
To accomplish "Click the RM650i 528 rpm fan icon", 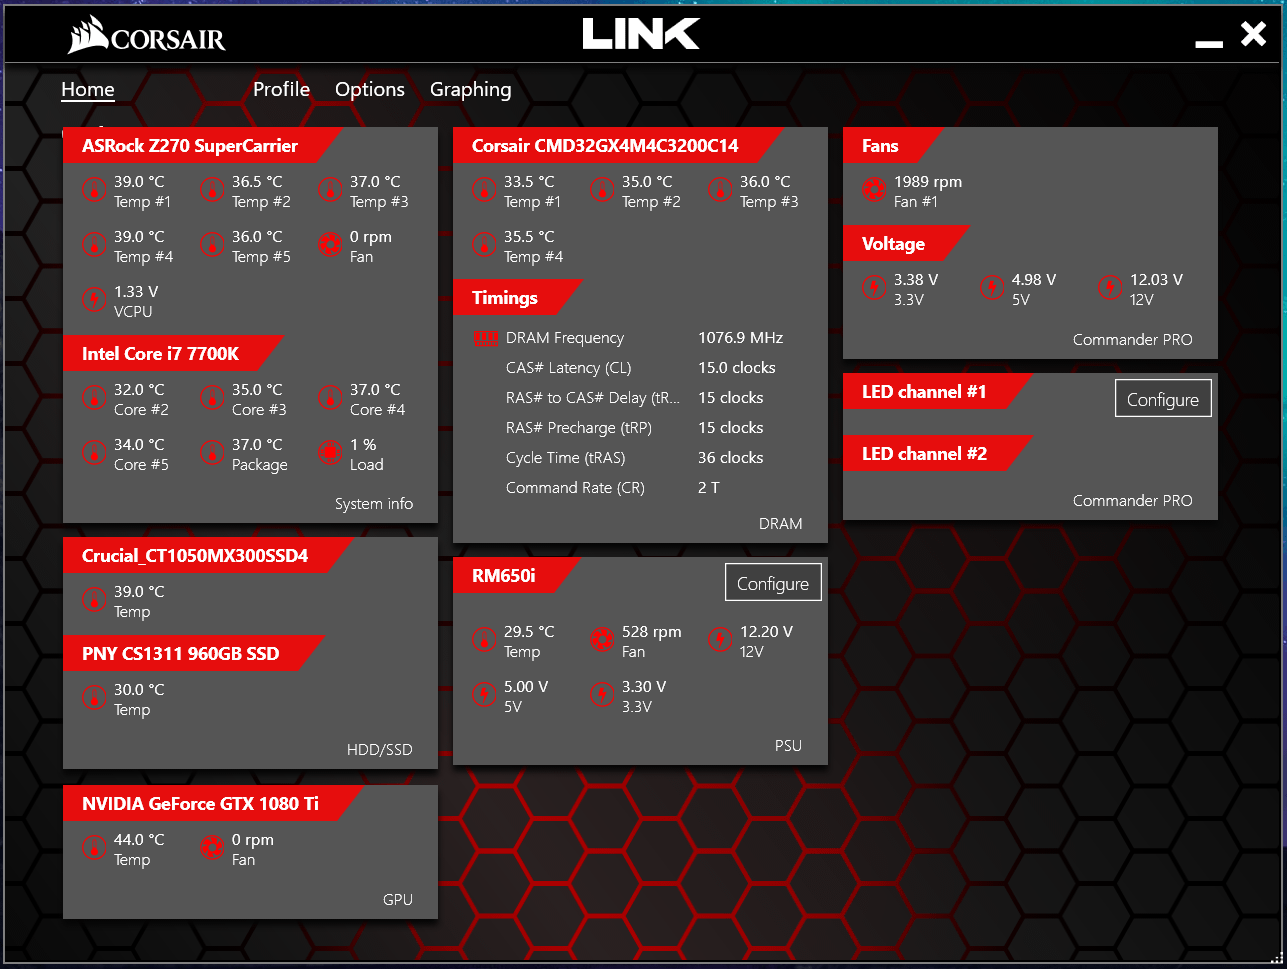I will point(602,640).
